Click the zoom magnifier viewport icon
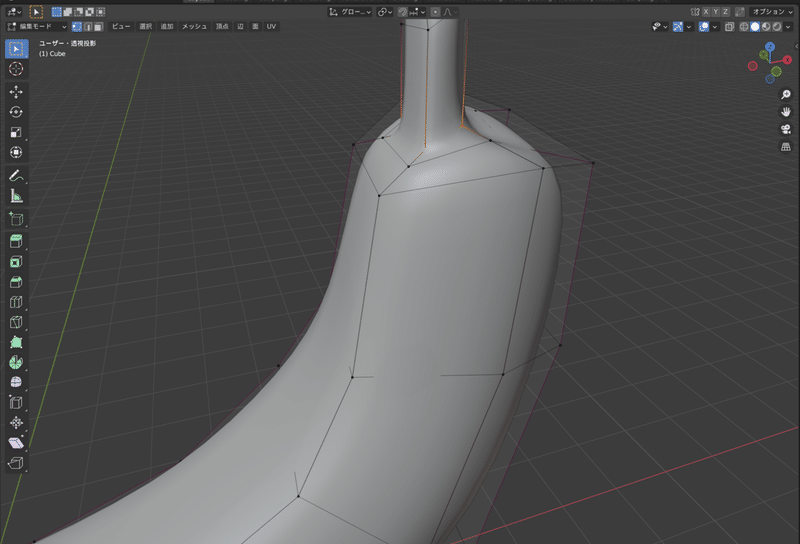The height and width of the screenshot is (544, 800). 785,93
